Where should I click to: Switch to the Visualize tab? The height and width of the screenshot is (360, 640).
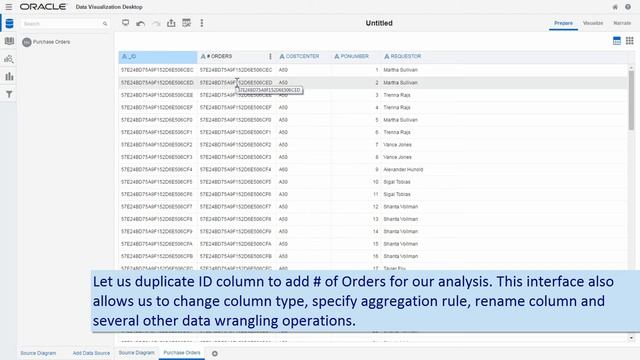pos(593,23)
